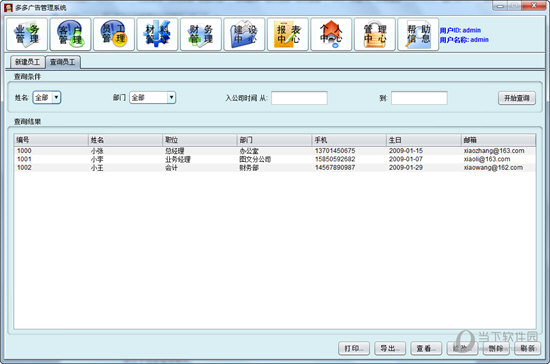Click the department cell 财务部
550x364 pixels.
pos(249,168)
